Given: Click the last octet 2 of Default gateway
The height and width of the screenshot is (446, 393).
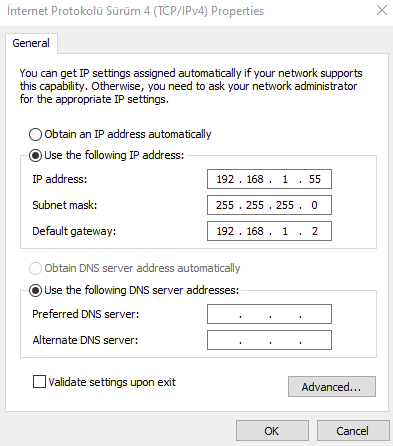Looking at the screenshot, I should pos(315,231).
